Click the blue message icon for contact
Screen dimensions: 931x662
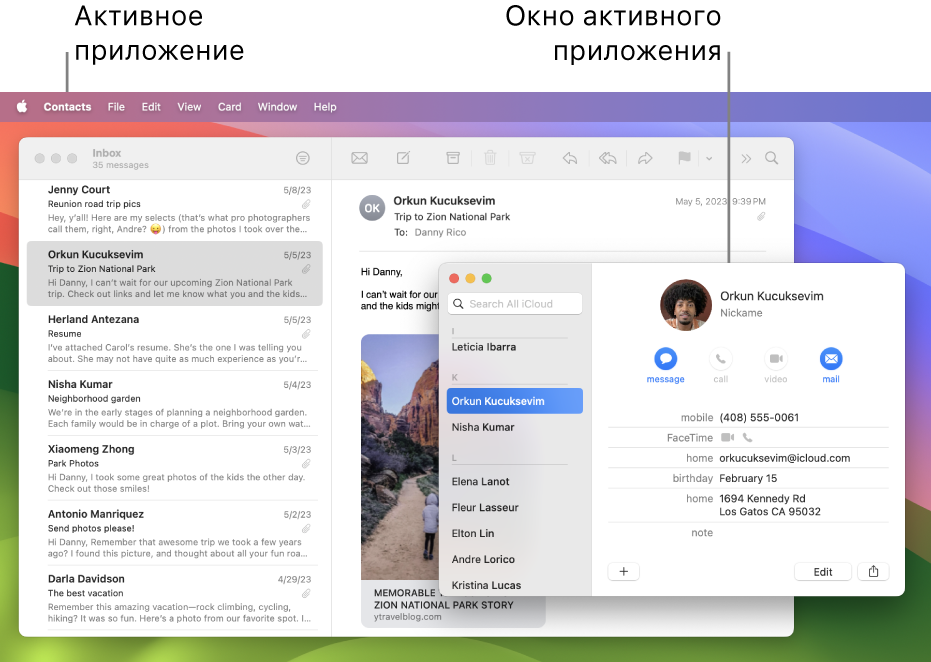pos(665,359)
